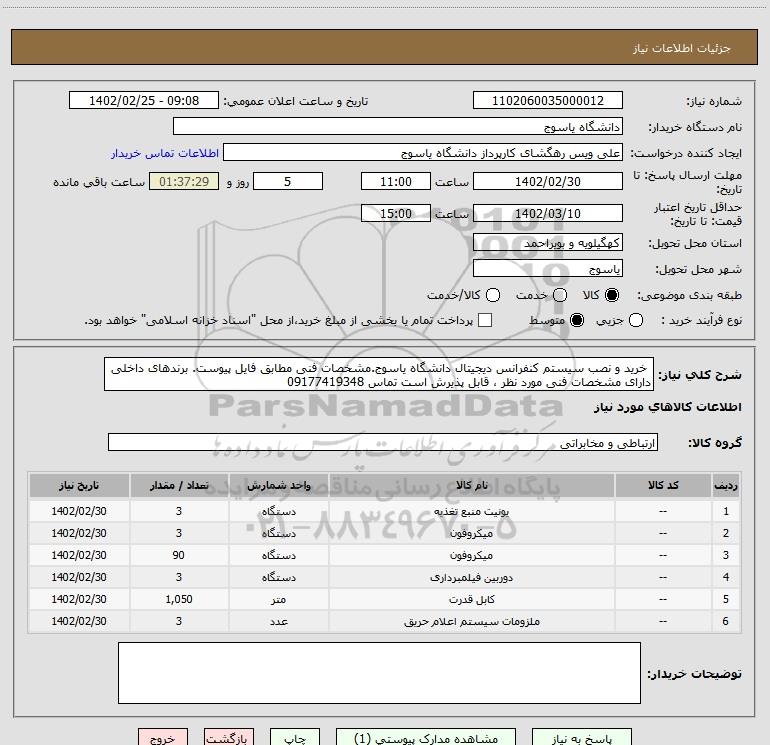This screenshot has width=770, height=745.
Task: Click the remaining time field 01:37:29
Action: (184, 181)
